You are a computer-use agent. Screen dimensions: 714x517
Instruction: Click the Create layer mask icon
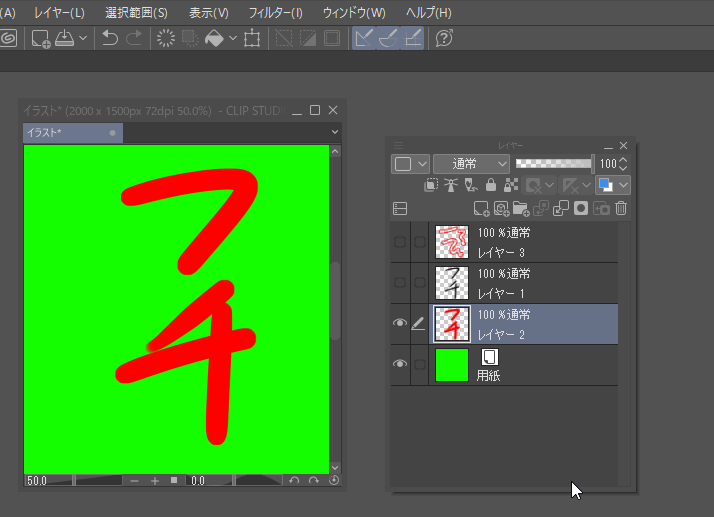[x=581, y=209]
